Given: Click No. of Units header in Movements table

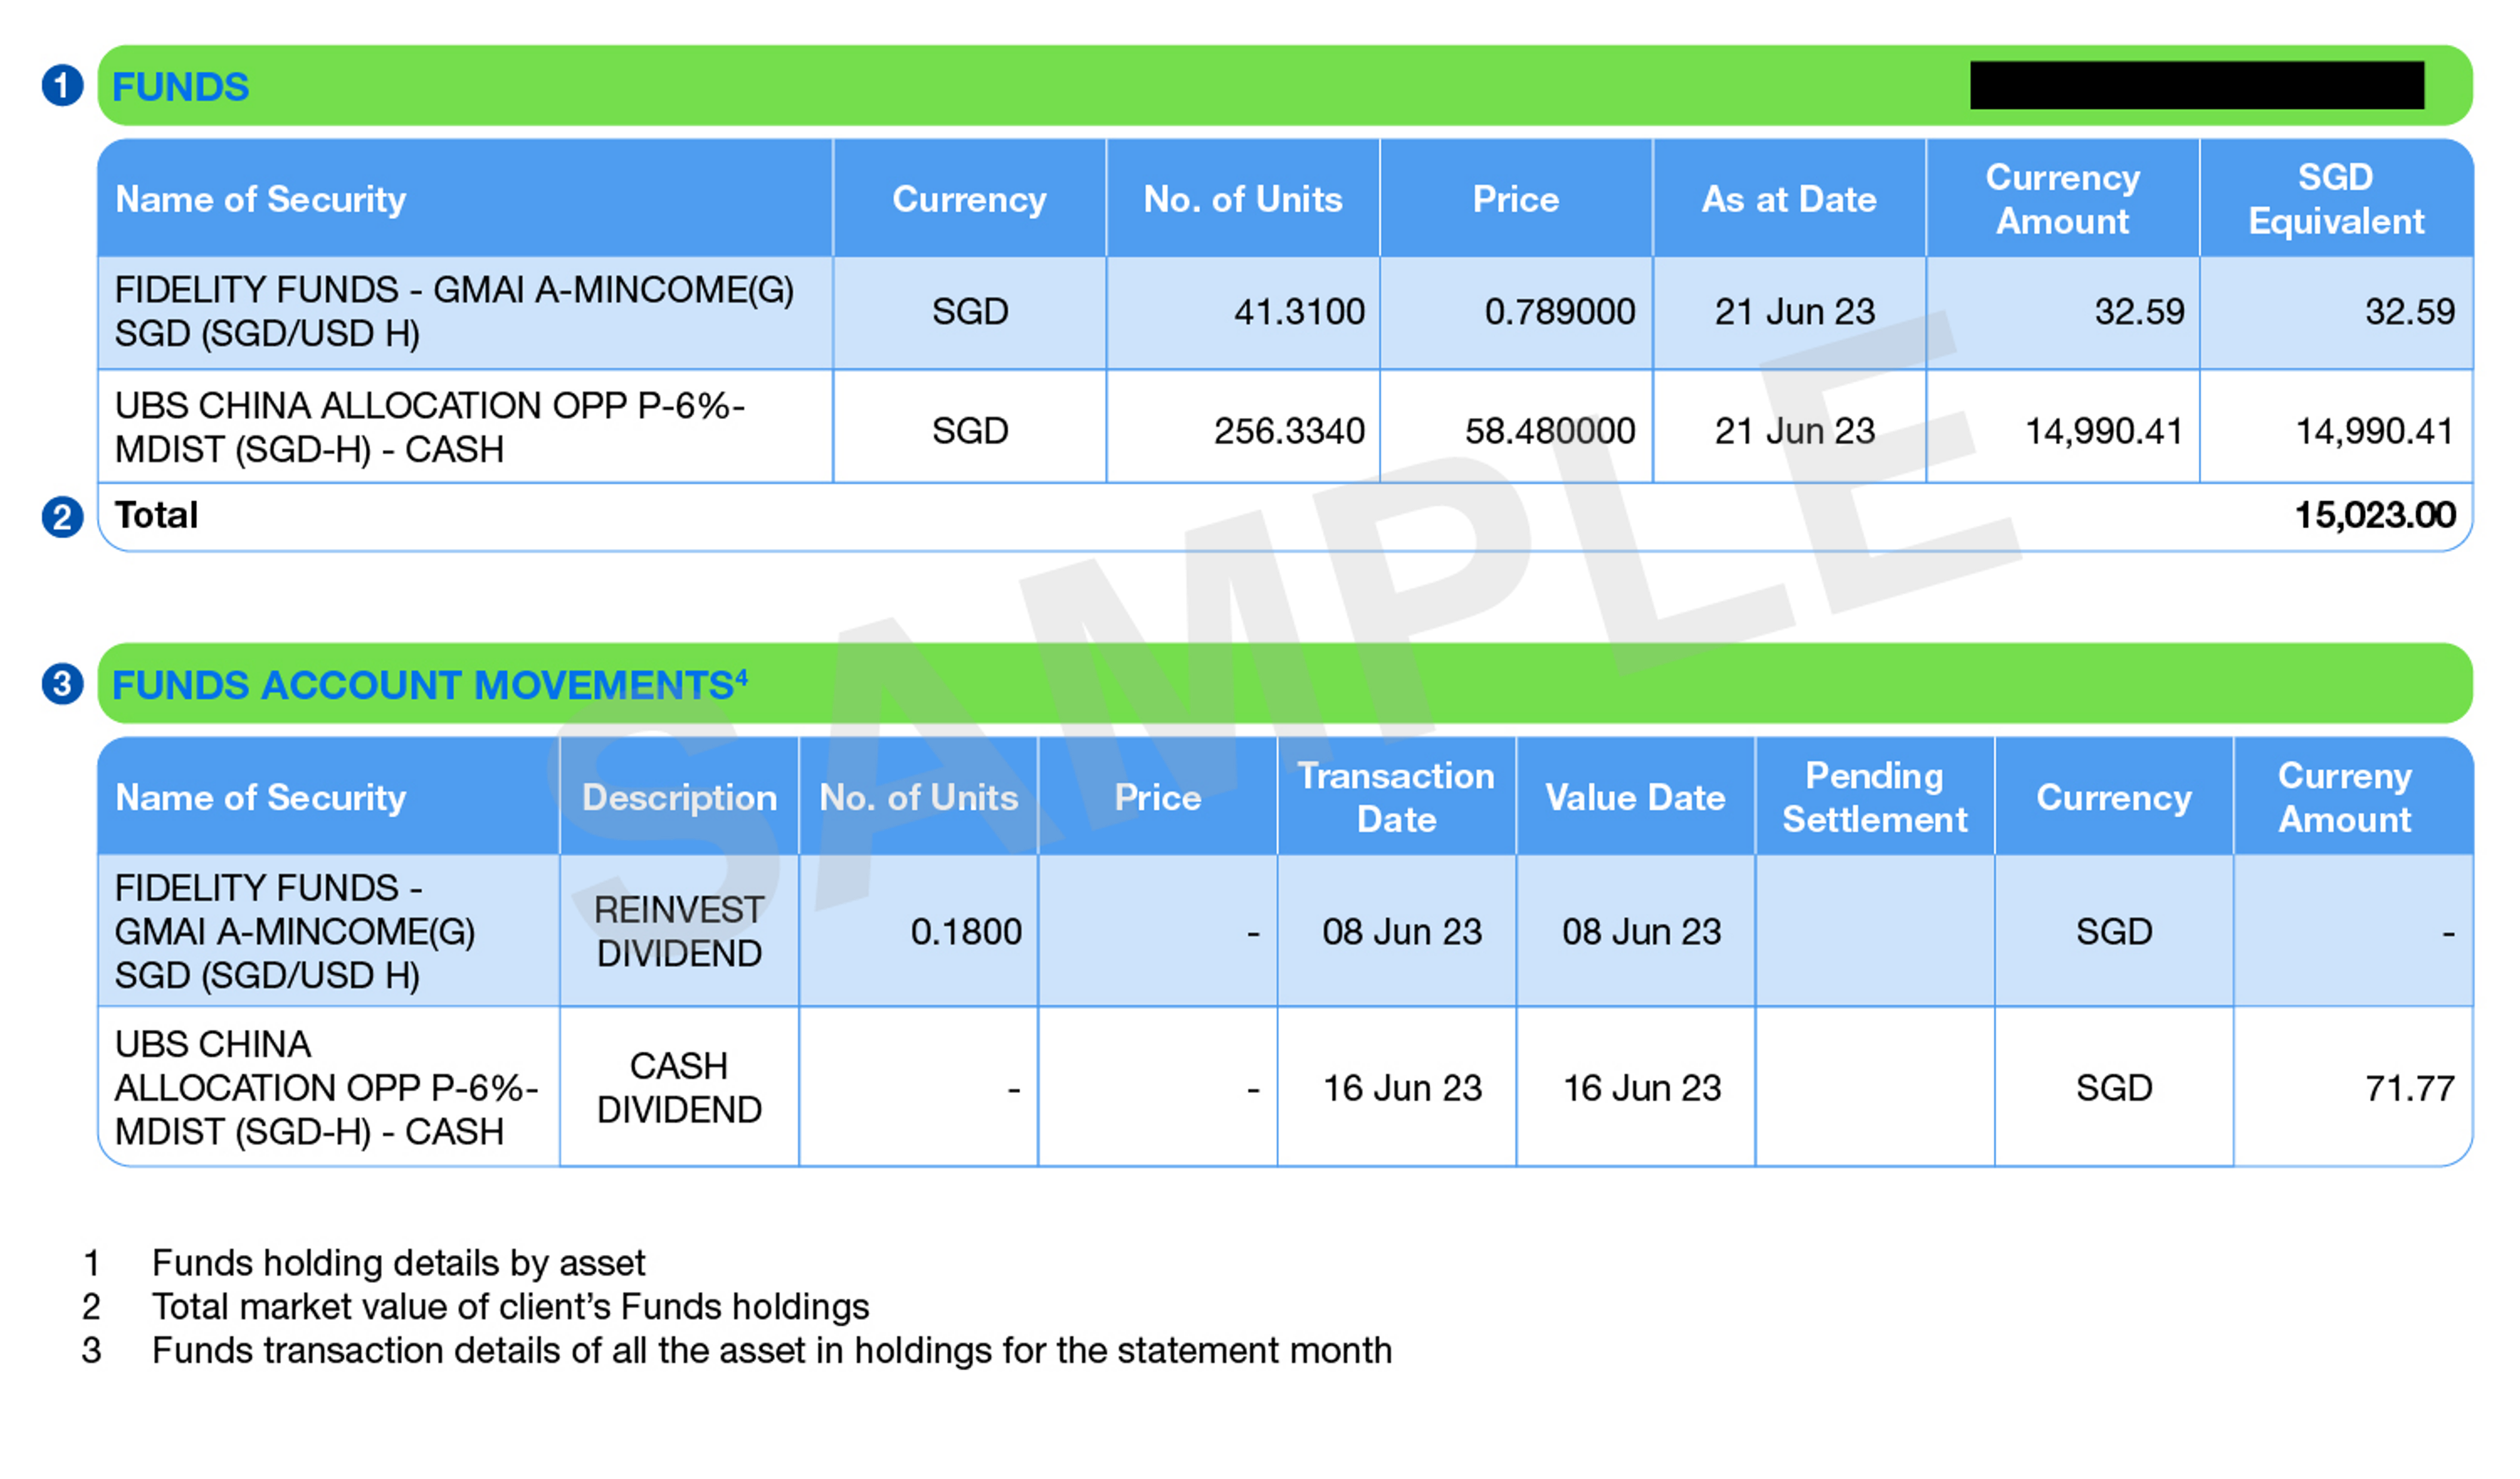Looking at the screenshot, I should (x=918, y=798).
